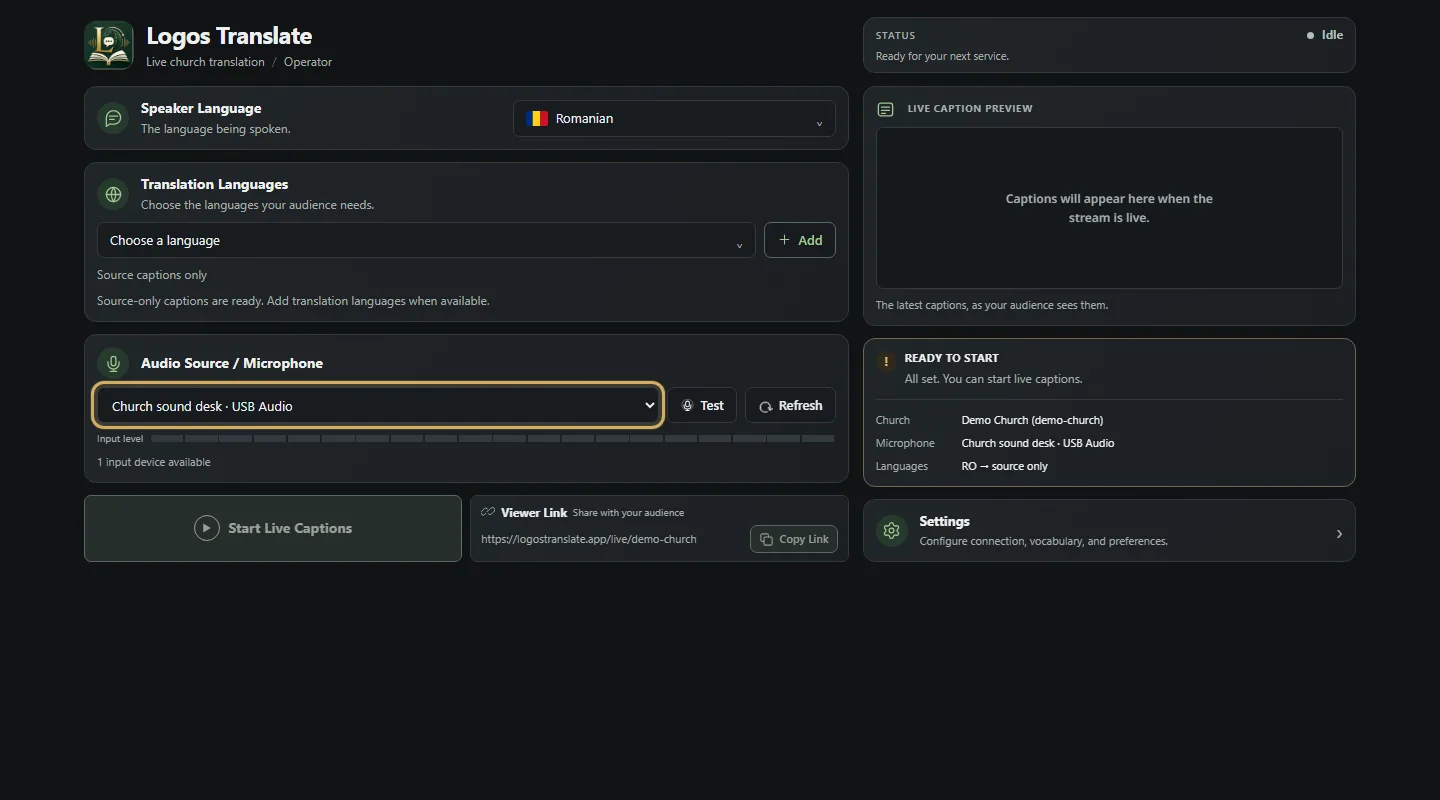Click the input level meter bar
The height and width of the screenshot is (800, 1440).
pos(493,439)
